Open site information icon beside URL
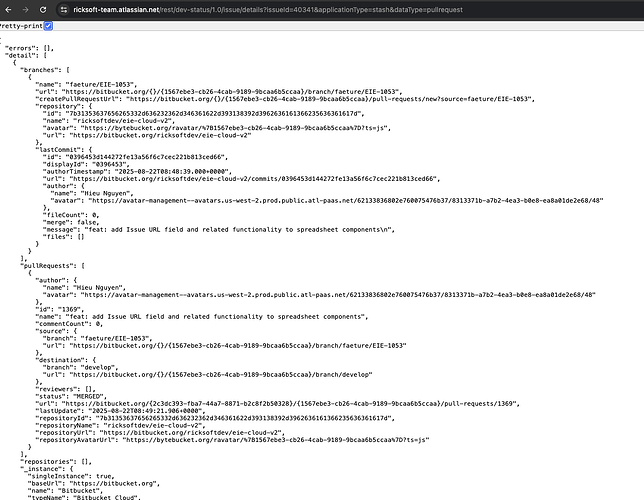Screen dimensions: 644x500 click(x=64, y=9)
